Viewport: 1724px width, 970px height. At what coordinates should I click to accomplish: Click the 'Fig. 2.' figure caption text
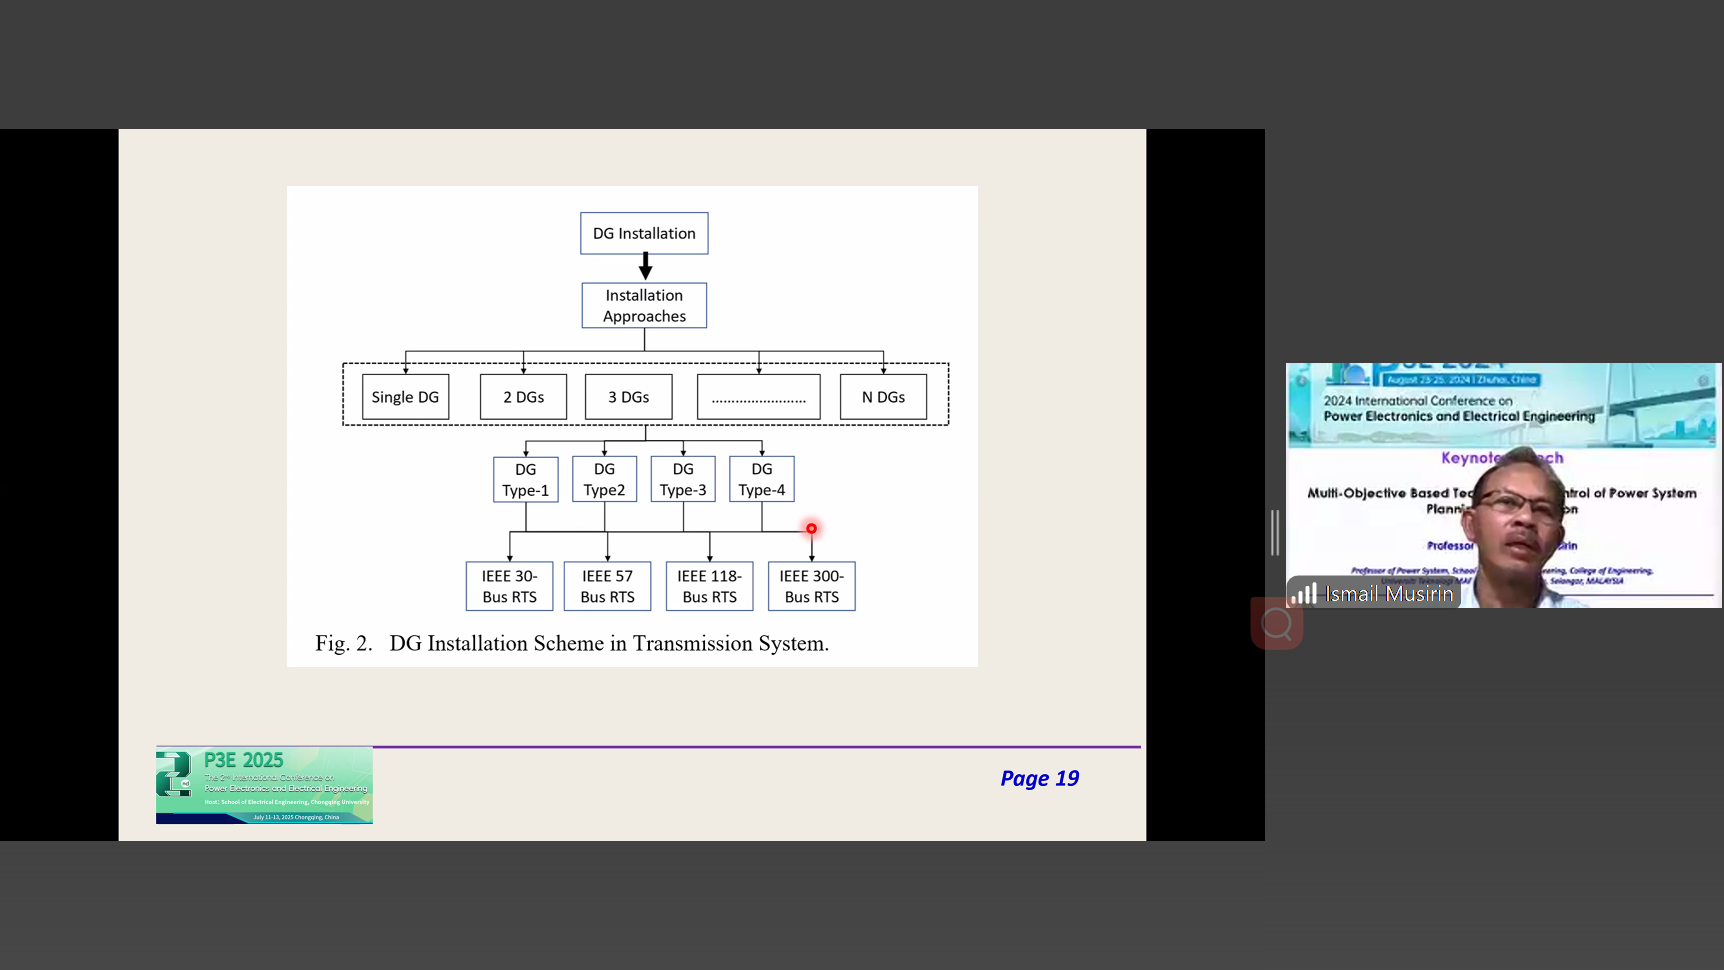572,643
